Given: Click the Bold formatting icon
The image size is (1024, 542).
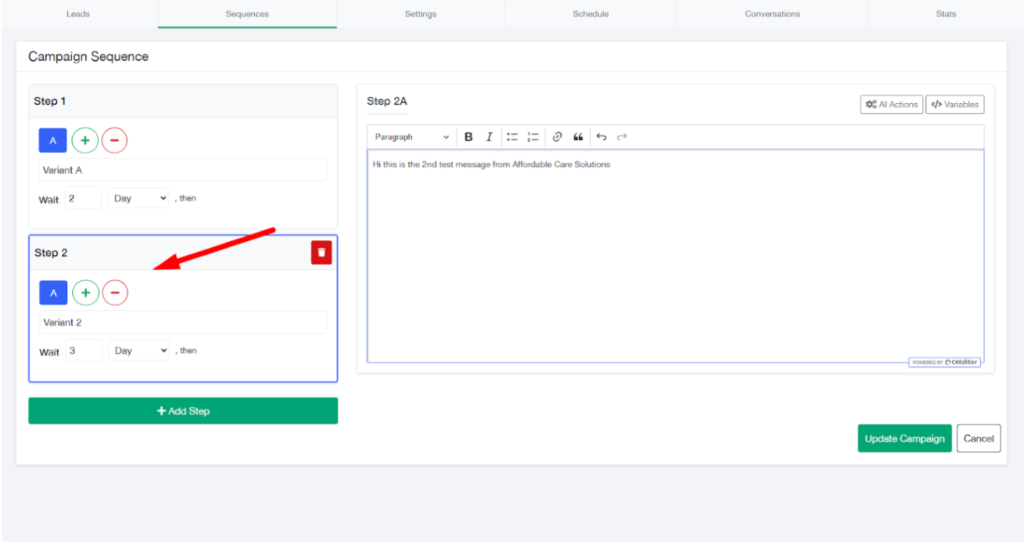Looking at the screenshot, I should tap(468, 137).
